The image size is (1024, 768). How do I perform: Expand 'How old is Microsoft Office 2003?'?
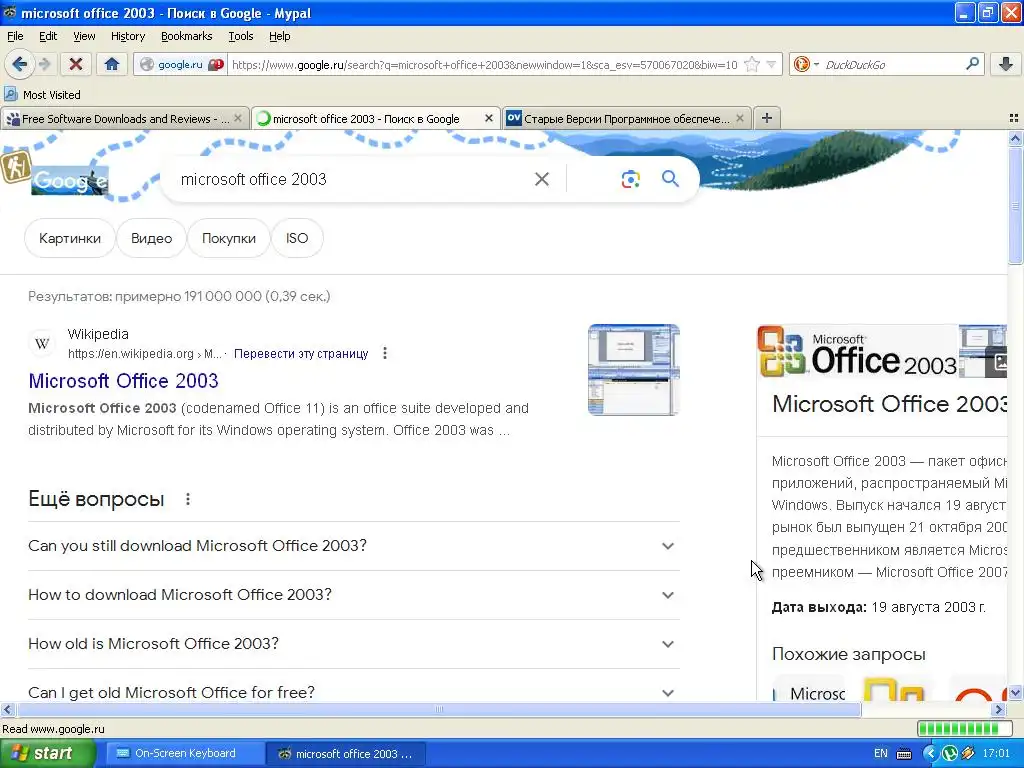click(x=354, y=644)
